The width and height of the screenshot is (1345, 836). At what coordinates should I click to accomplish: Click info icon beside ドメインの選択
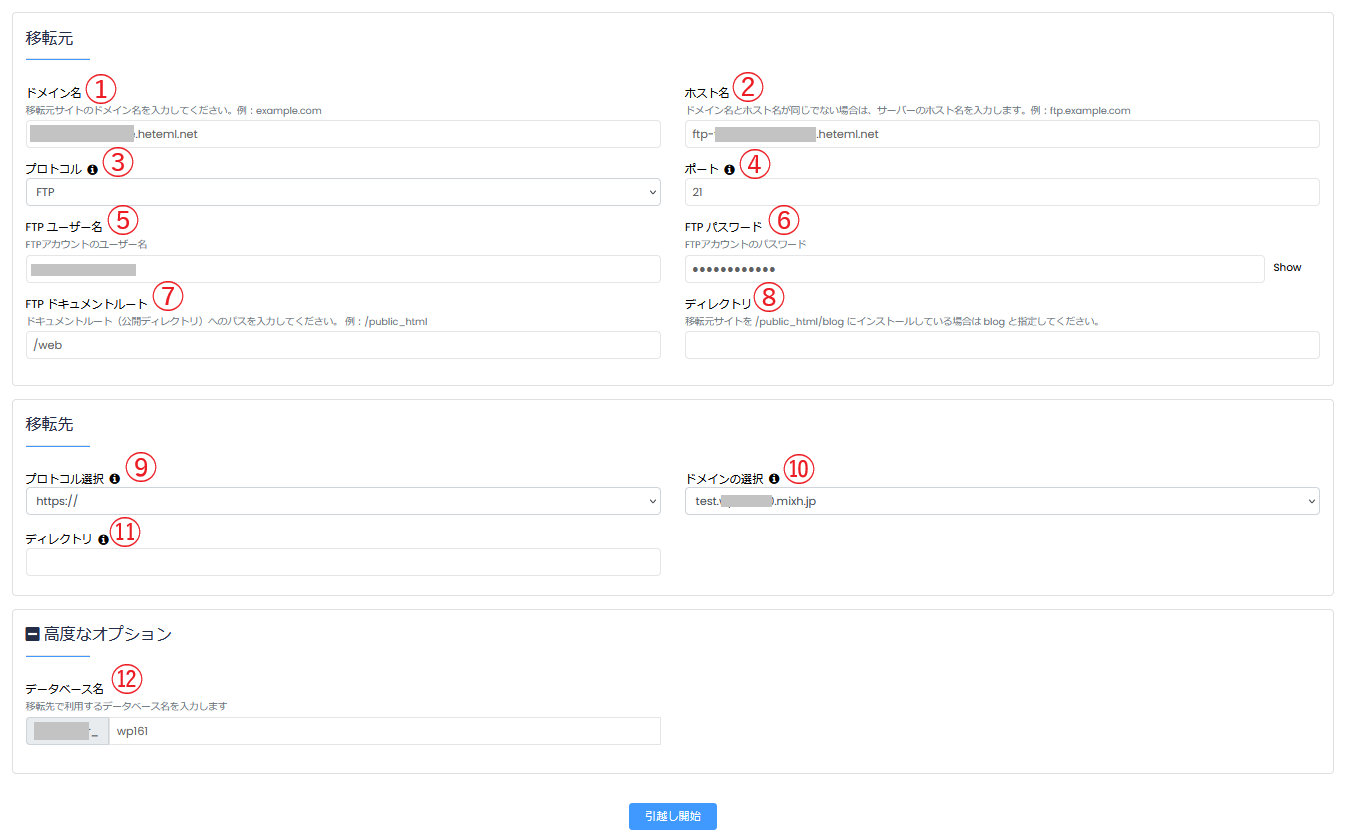coord(774,479)
